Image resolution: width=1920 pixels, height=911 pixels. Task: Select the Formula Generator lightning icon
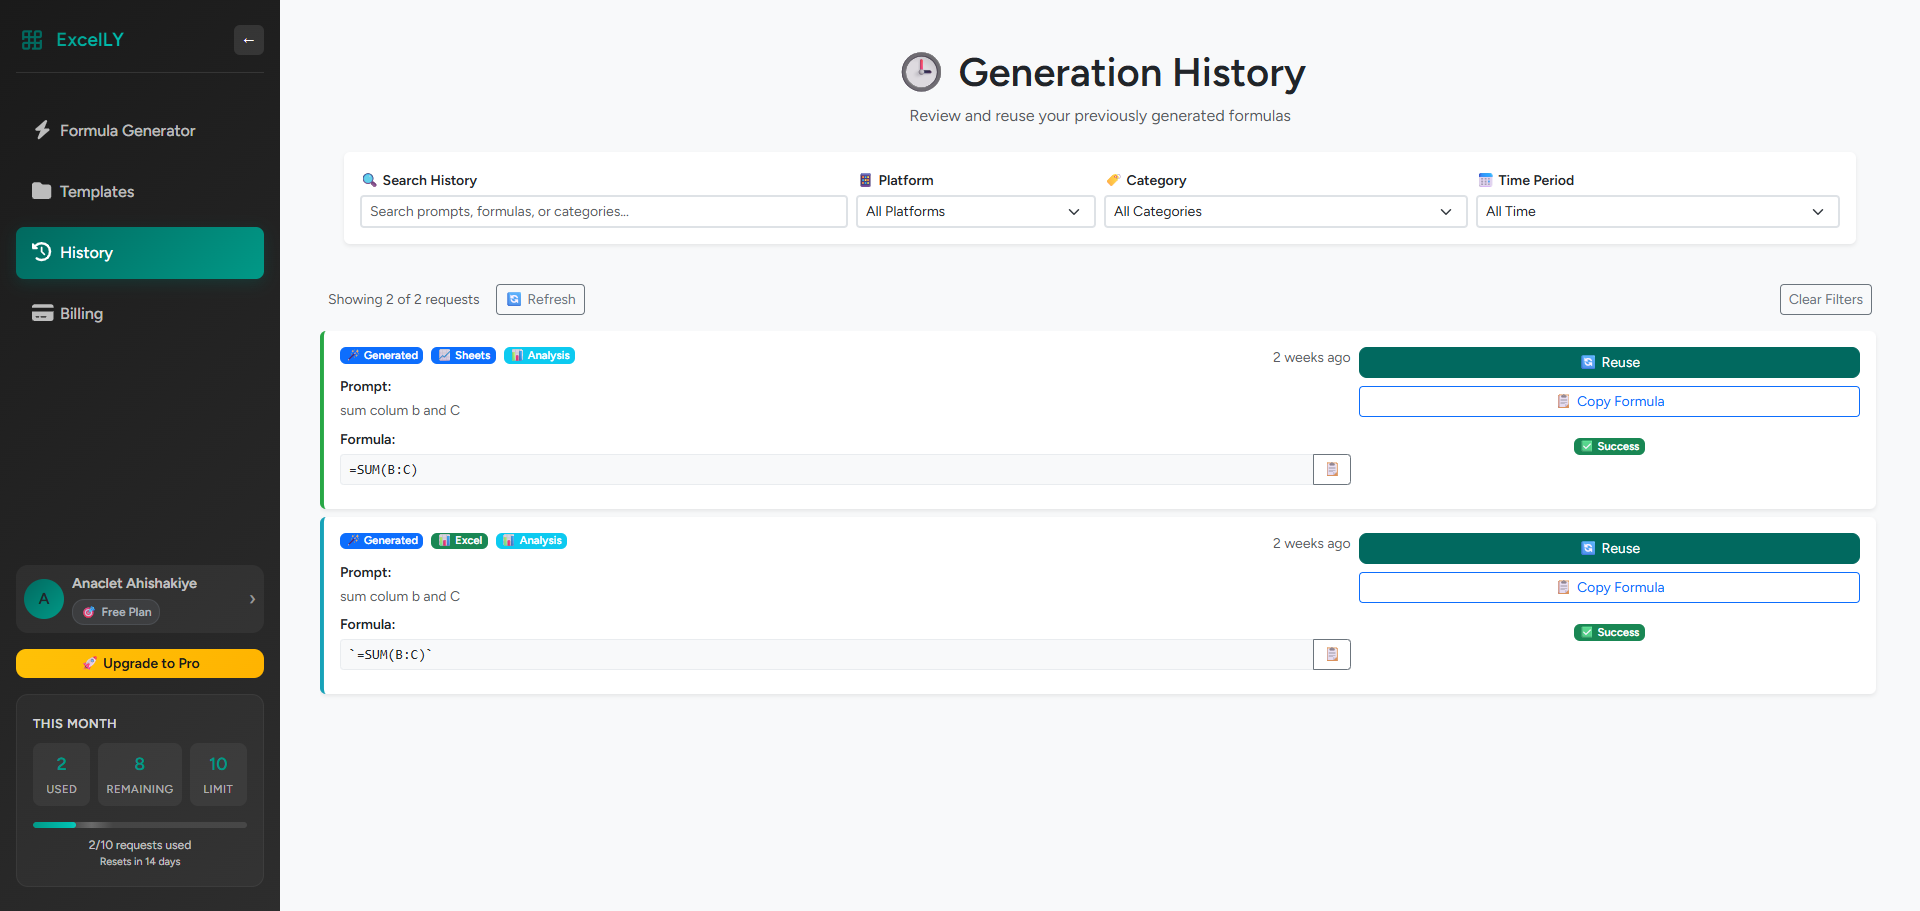(42, 130)
